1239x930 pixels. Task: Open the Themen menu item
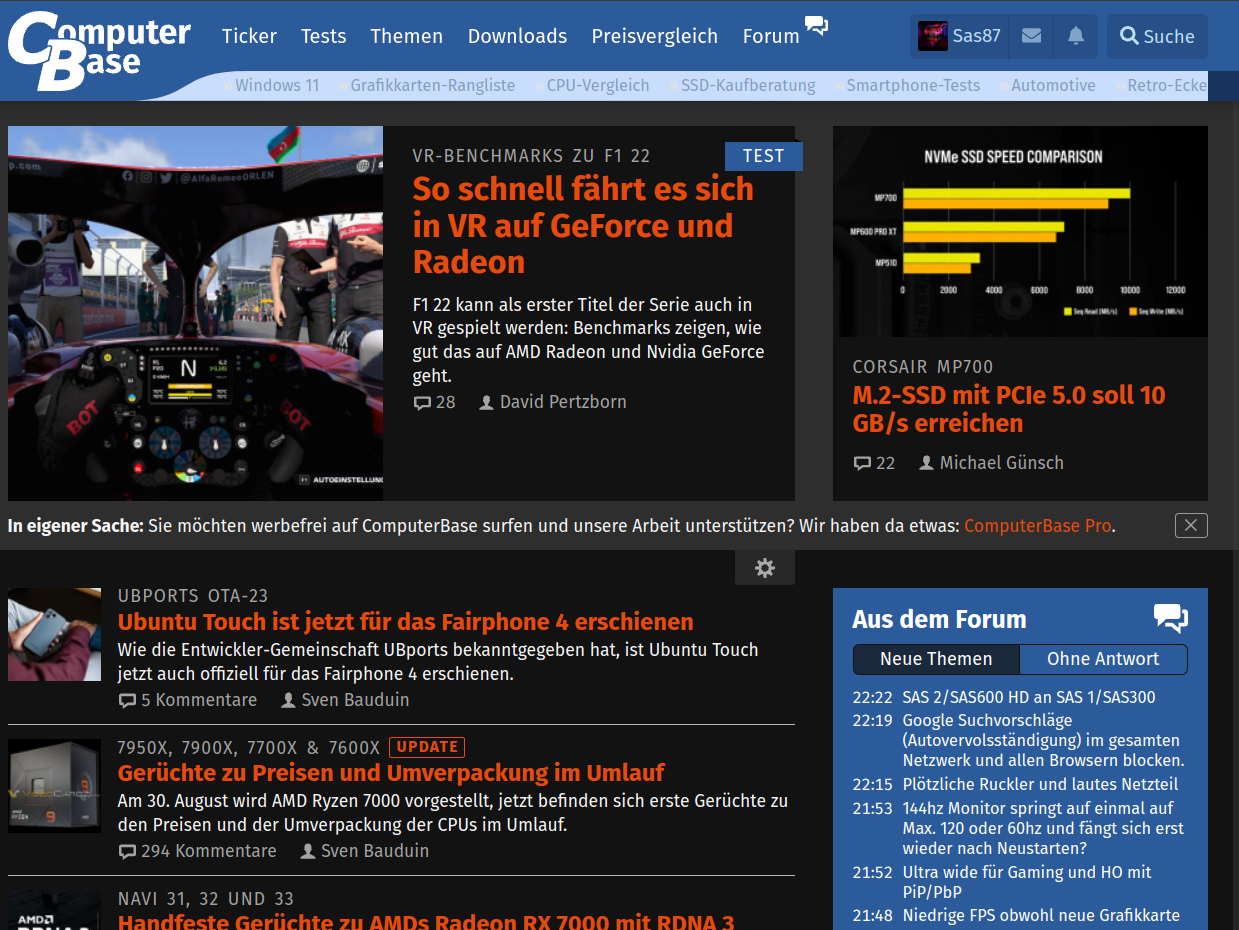click(x=406, y=36)
